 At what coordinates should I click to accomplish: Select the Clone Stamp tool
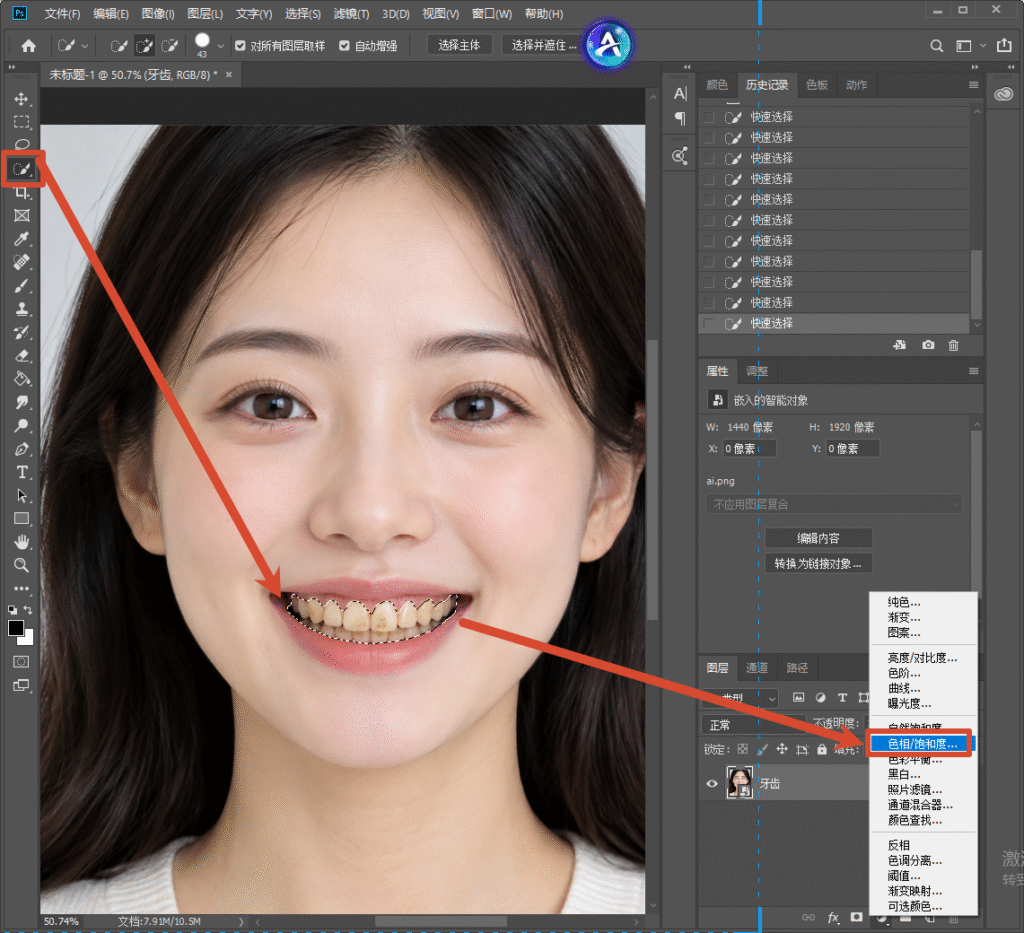[22, 309]
